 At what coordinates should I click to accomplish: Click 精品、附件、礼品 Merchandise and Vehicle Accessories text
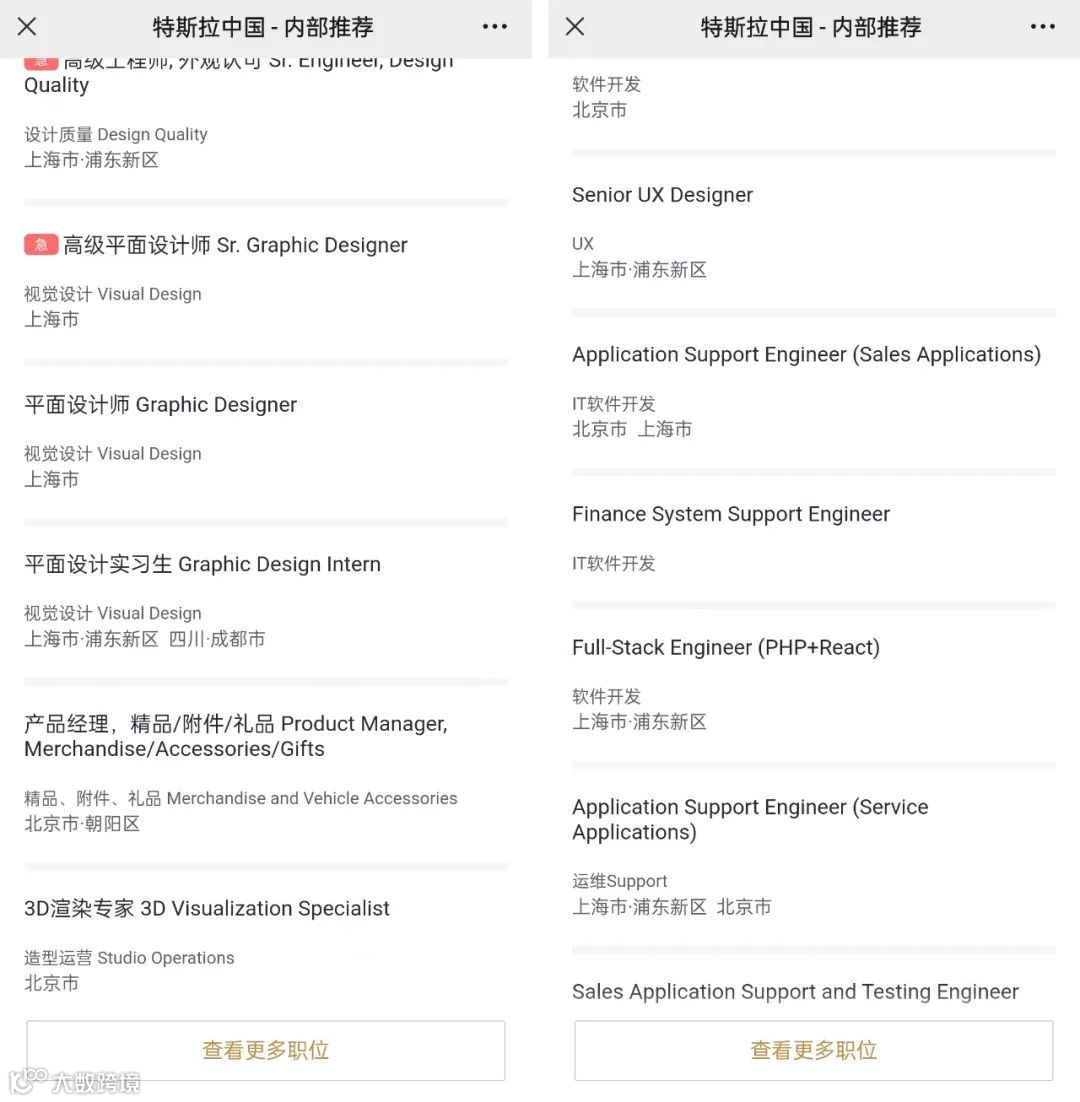[x=240, y=798]
